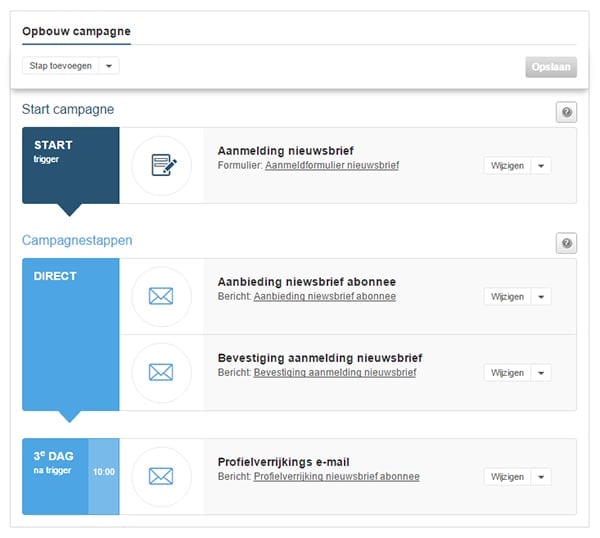The width and height of the screenshot is (600, 538).
Task: Expand the Stap toevoegen dropdown arrow
Action: pos(109,66)
